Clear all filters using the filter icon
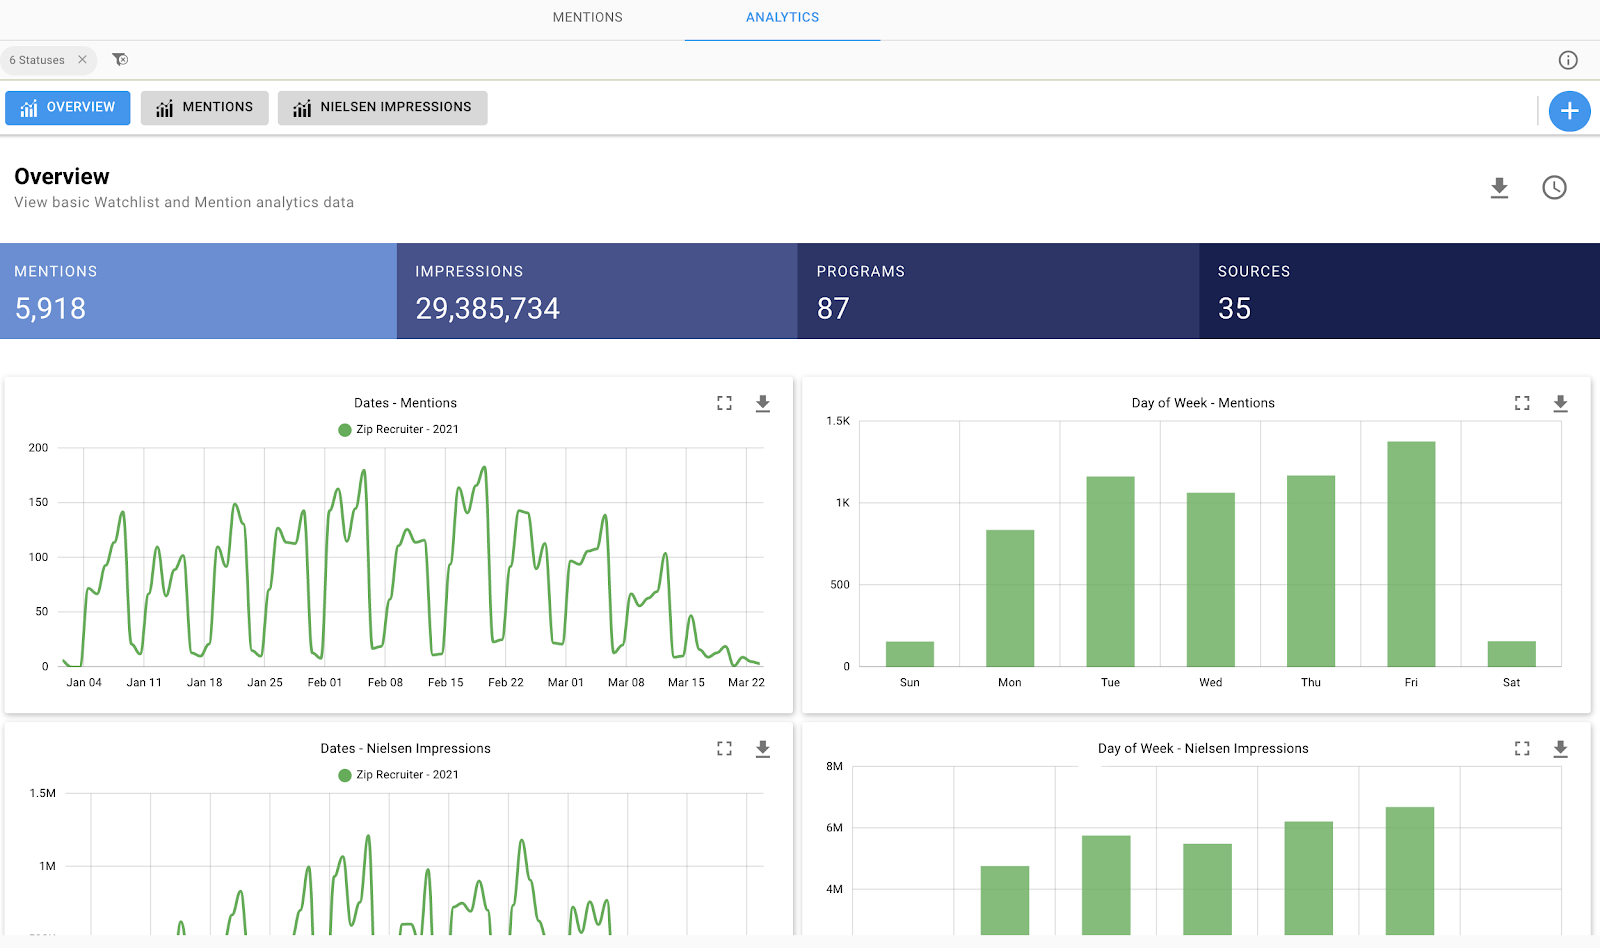This screenshot has width=1600, height=948. (x=120, y=60)
